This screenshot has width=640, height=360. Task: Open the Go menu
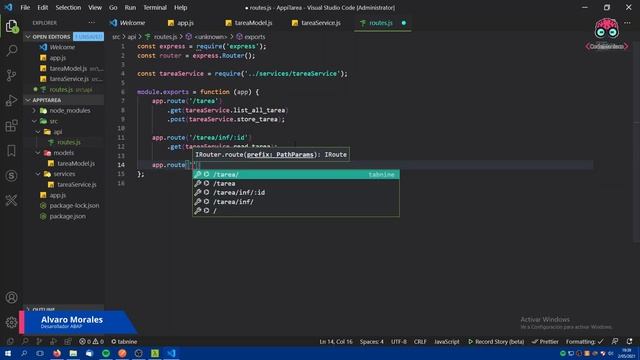pyautogui.click(x=113, y=7)
